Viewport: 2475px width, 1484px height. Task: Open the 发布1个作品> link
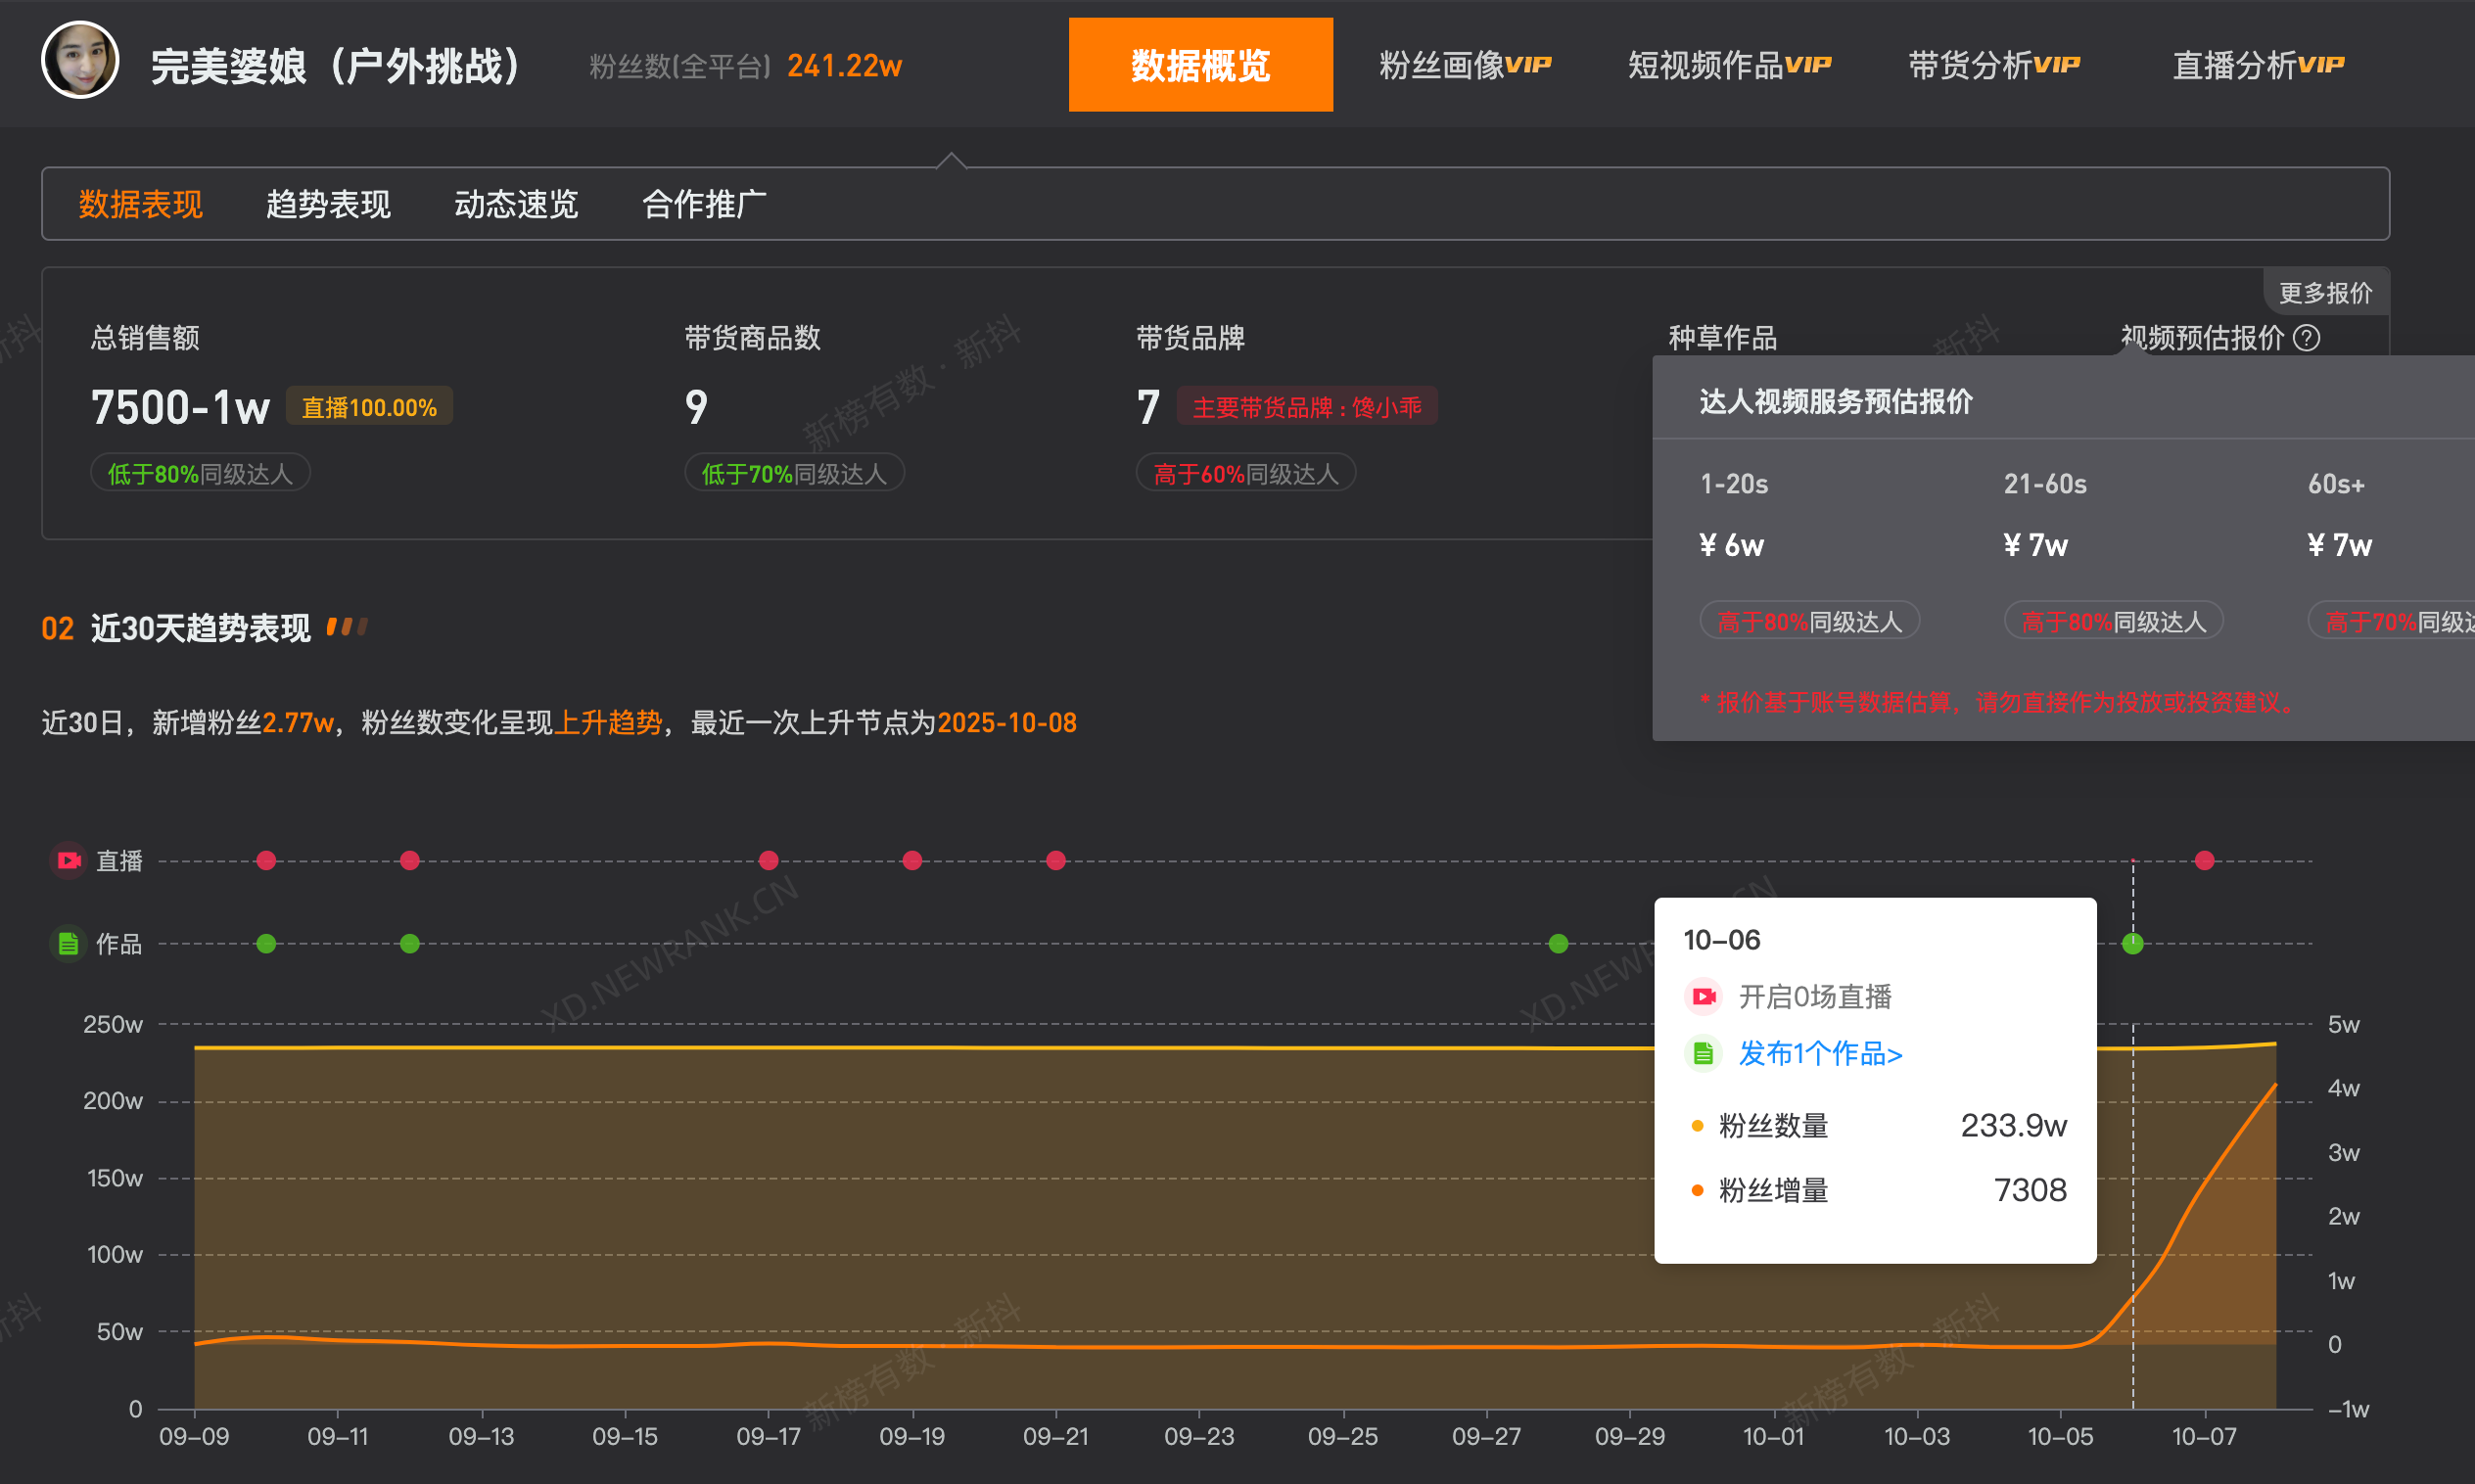click(x=1820, y=1053)
